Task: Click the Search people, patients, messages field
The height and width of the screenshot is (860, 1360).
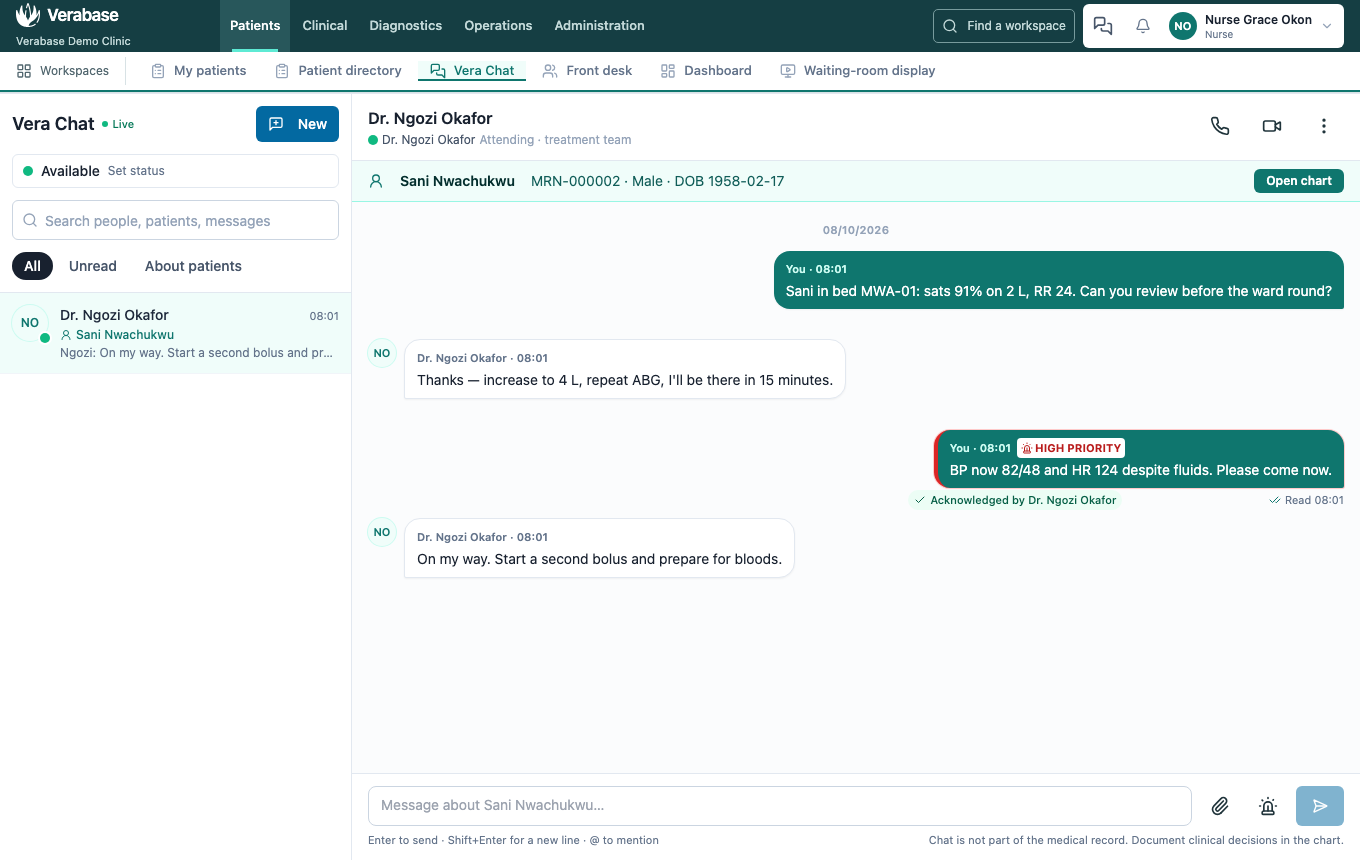Action: coord(175,220)
